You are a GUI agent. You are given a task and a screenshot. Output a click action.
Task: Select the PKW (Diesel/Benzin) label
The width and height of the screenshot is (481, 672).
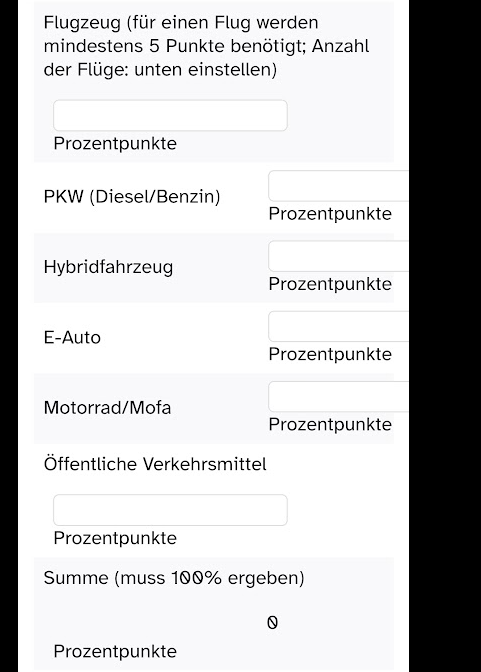pos(132,197)
